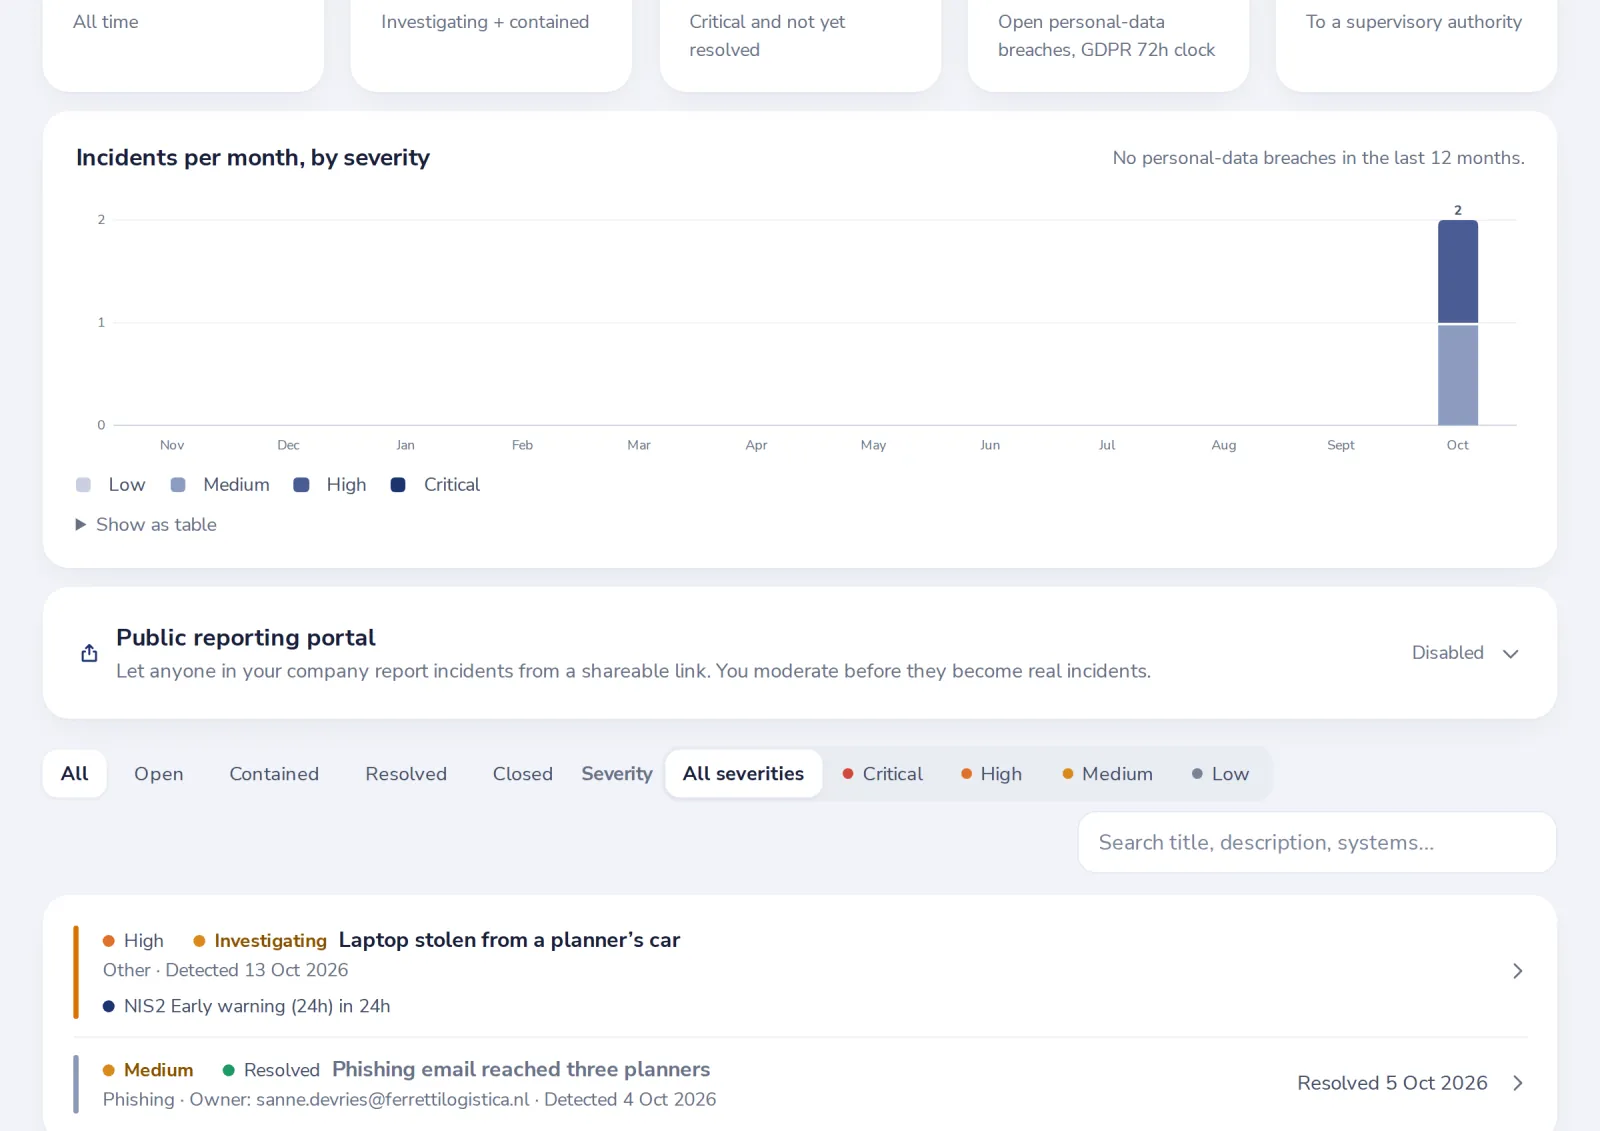Filter incidents by Closed status
This screenshot has width=1600, height=1131.
522,774
